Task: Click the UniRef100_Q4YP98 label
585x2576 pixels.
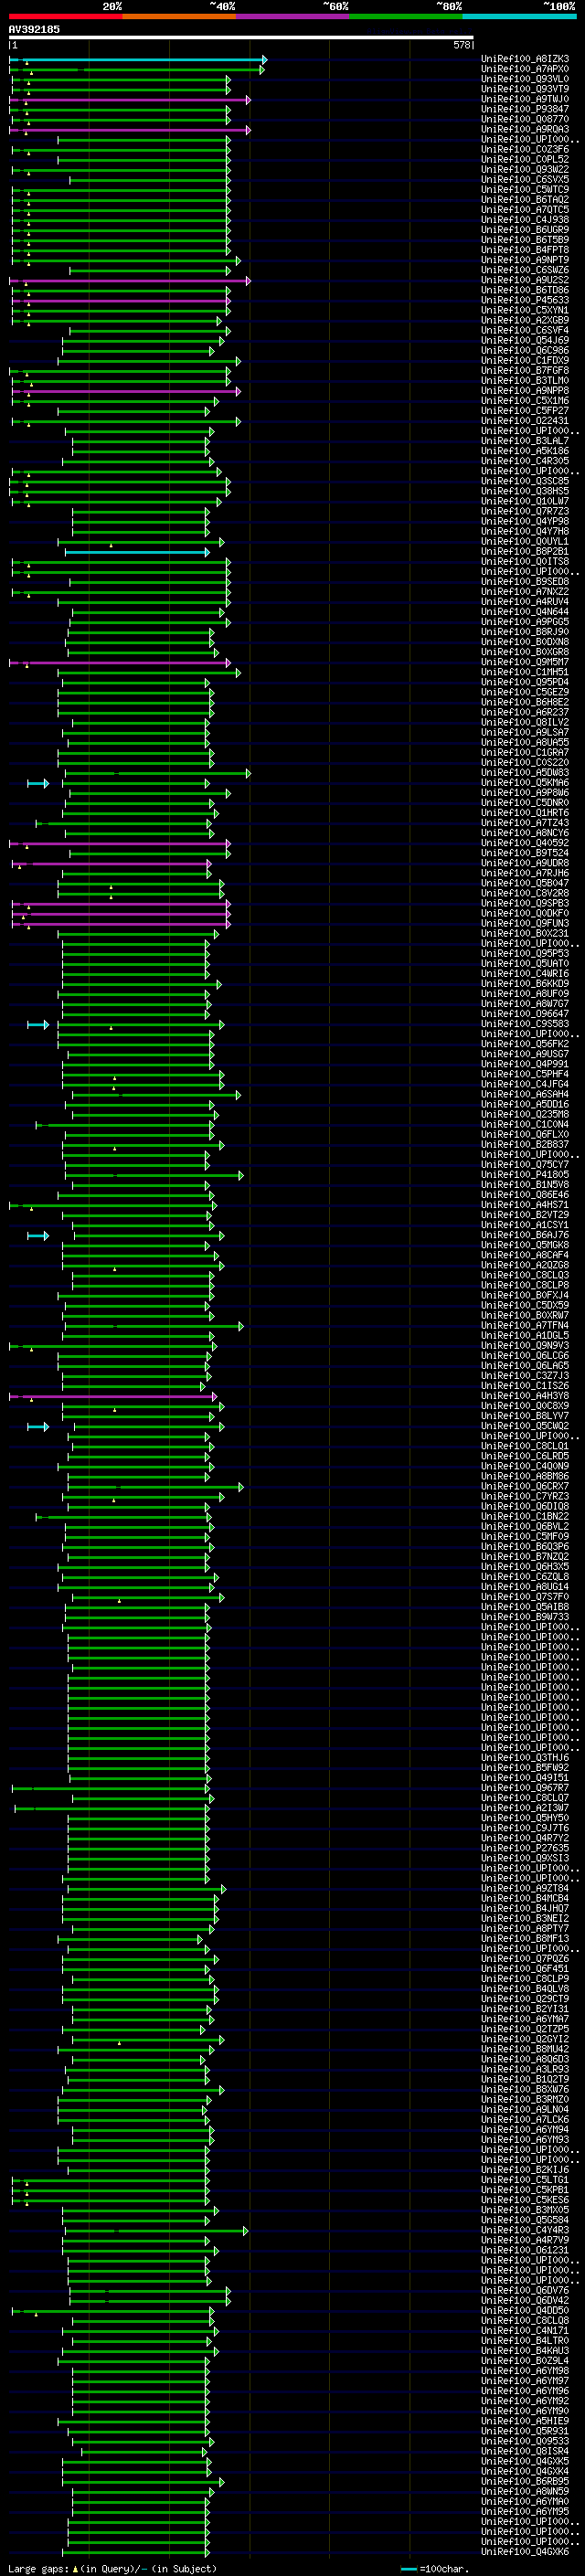Action: tap(524, 521)
